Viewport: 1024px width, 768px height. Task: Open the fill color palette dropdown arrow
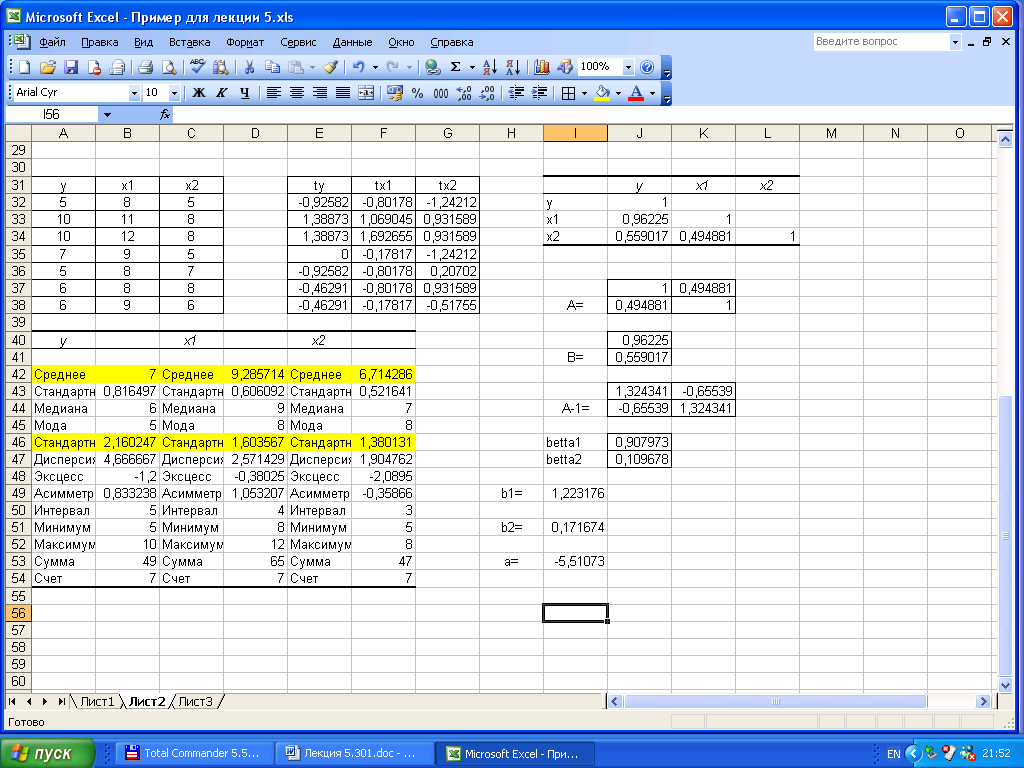tap(618, 93)
